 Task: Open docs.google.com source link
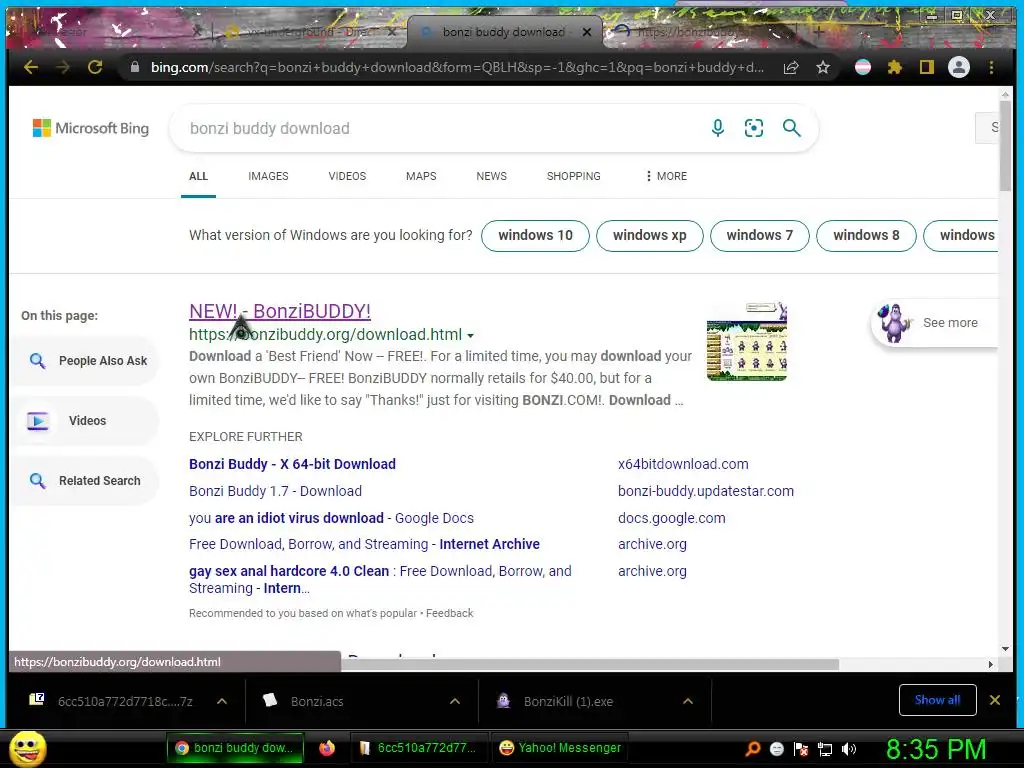click(x=671, y=518)
